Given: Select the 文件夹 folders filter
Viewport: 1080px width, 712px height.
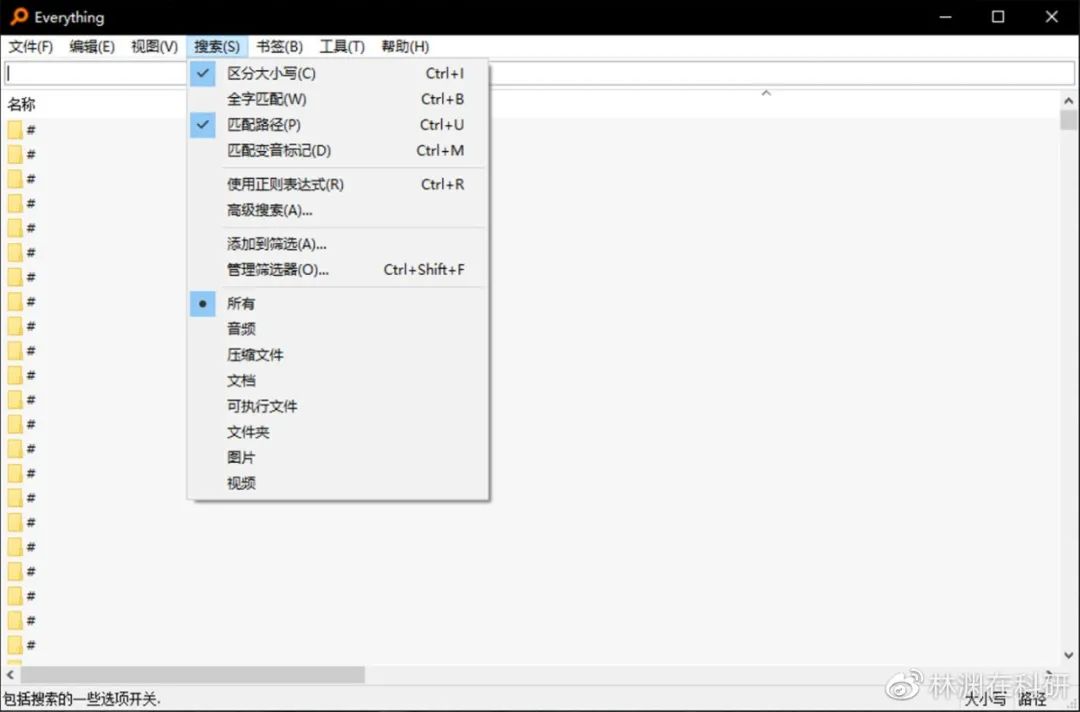Looking at the screenshot, I should 338,432.
